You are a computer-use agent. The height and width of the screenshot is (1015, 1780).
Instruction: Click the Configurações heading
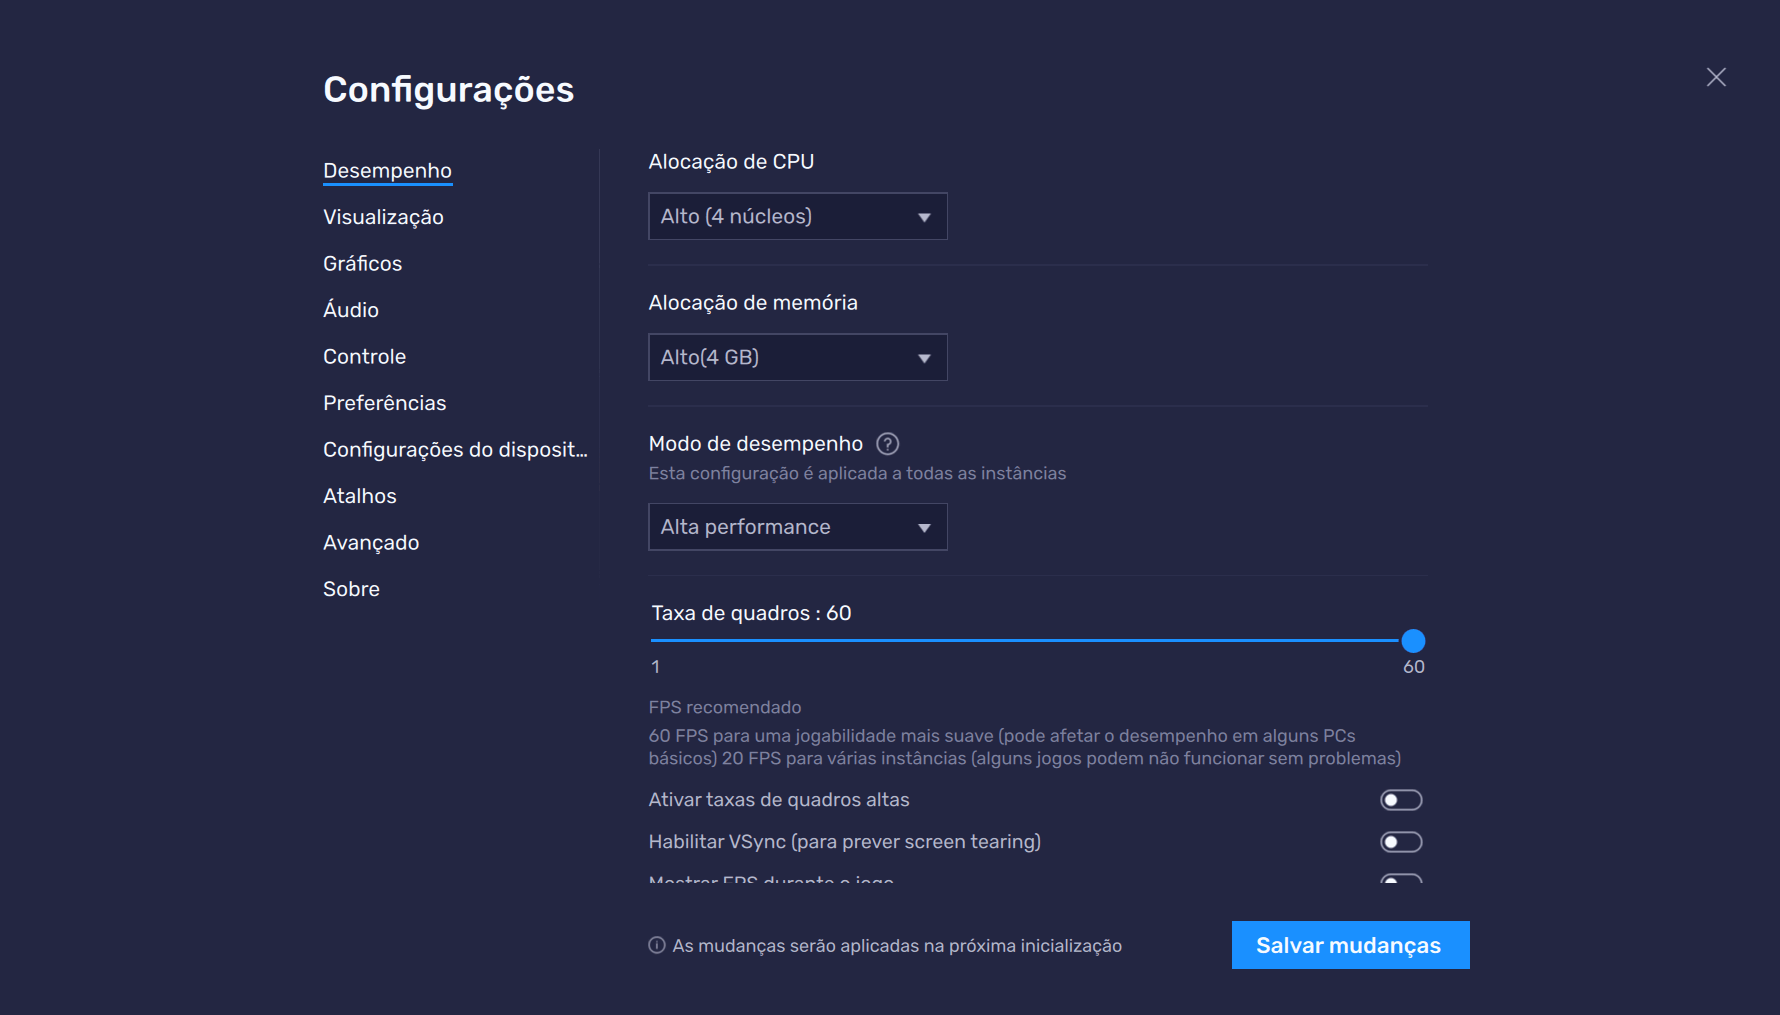(448, 90)
